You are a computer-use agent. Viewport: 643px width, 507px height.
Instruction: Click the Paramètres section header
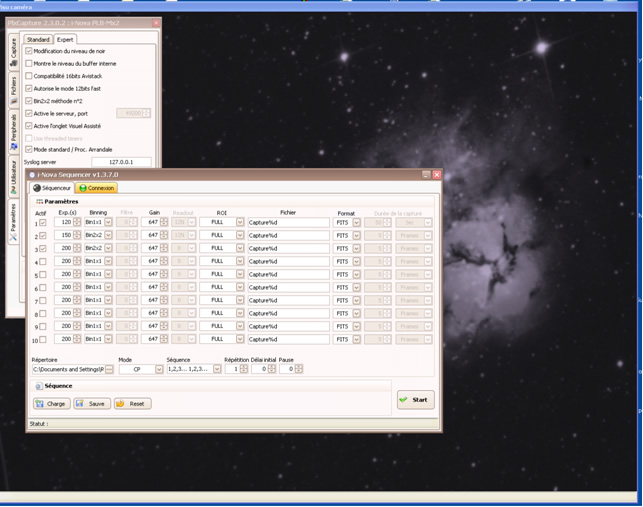[x=61, y=201]
